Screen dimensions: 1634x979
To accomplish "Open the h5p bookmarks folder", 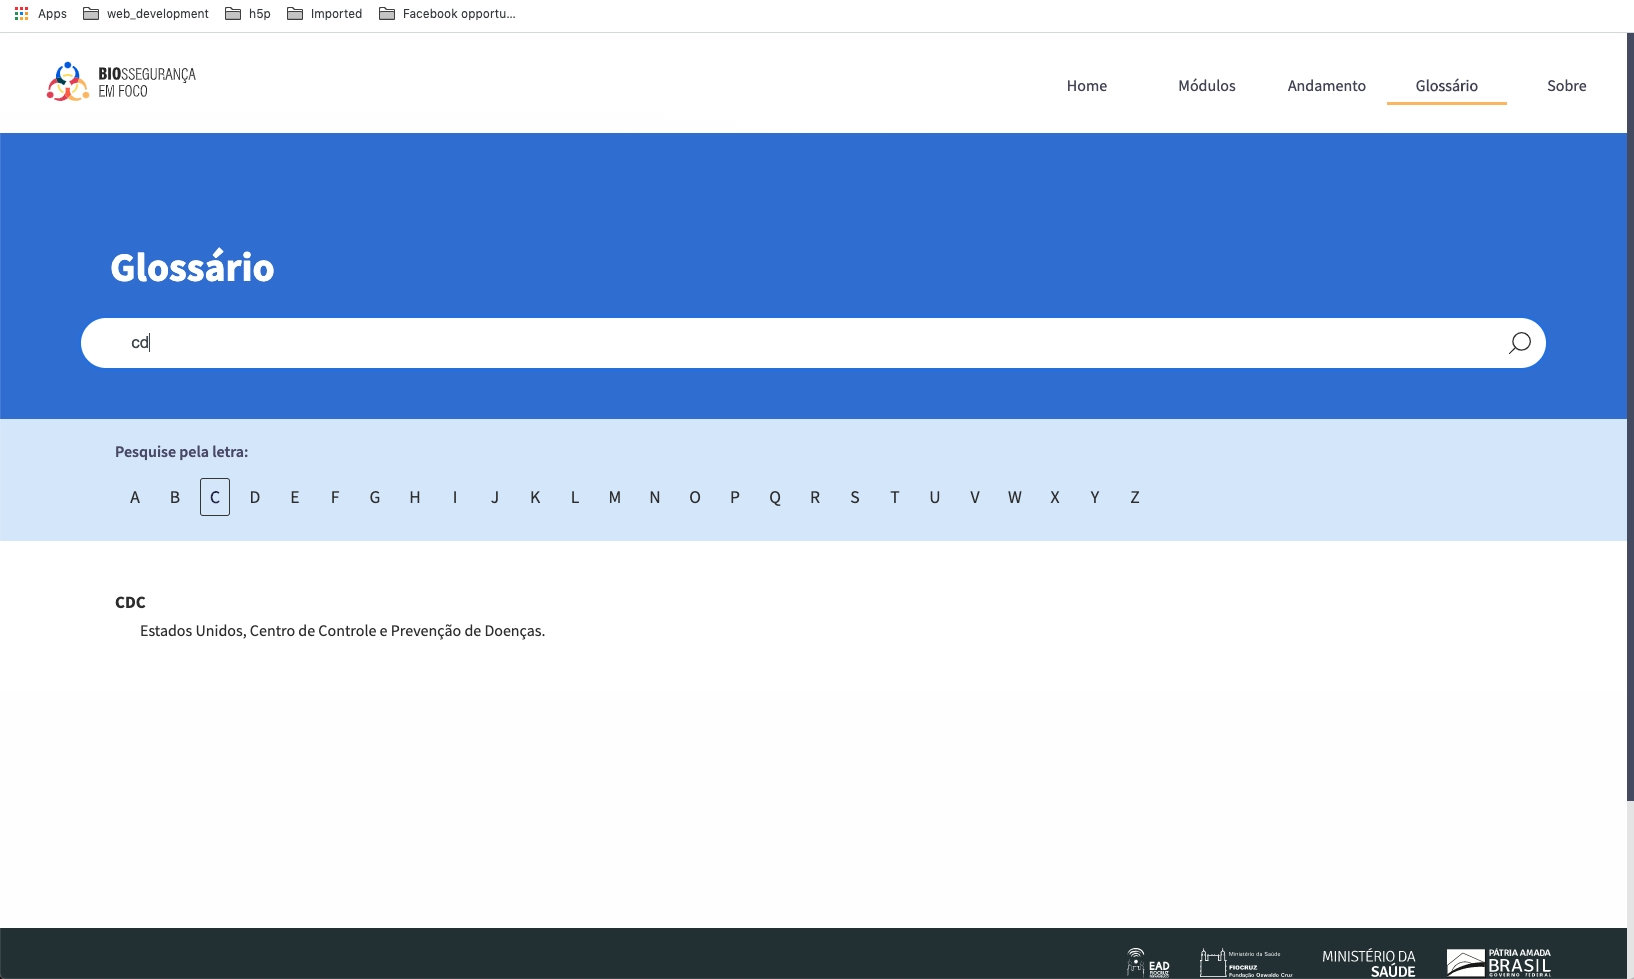I will click(248, 14).
